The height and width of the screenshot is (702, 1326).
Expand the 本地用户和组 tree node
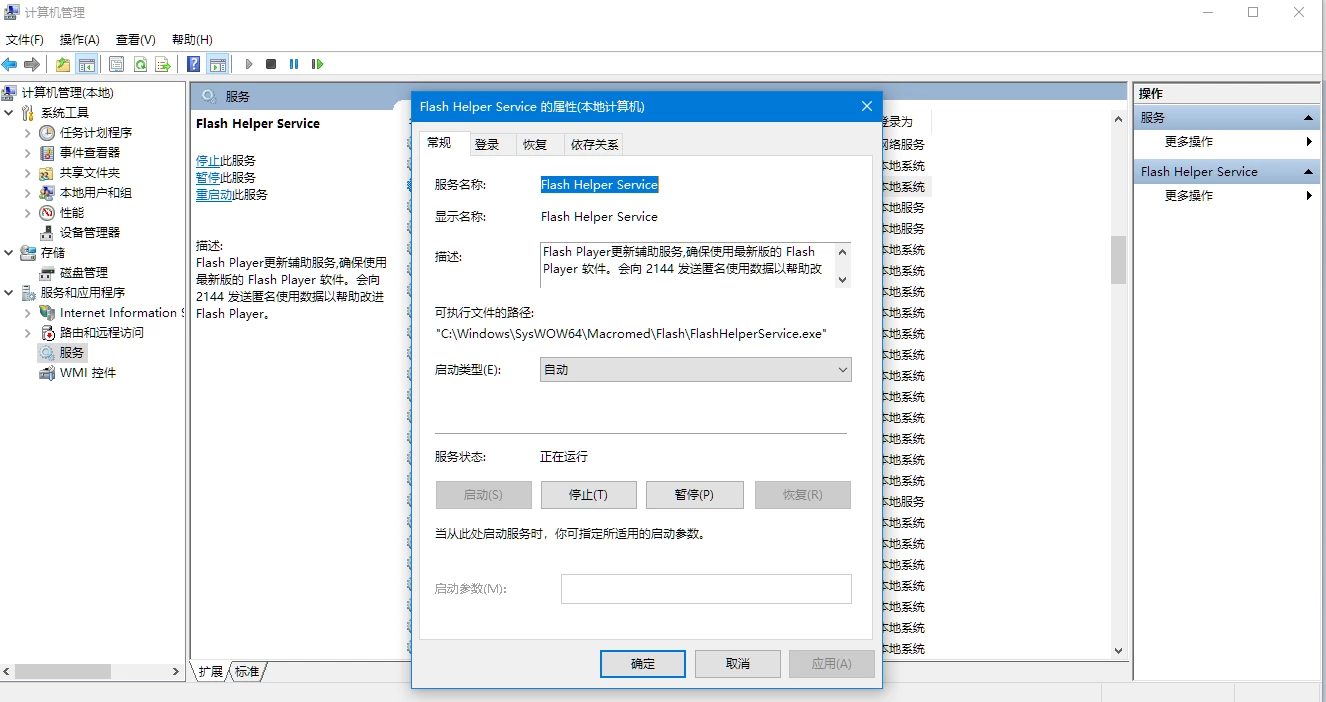click(x=28, y=193)
